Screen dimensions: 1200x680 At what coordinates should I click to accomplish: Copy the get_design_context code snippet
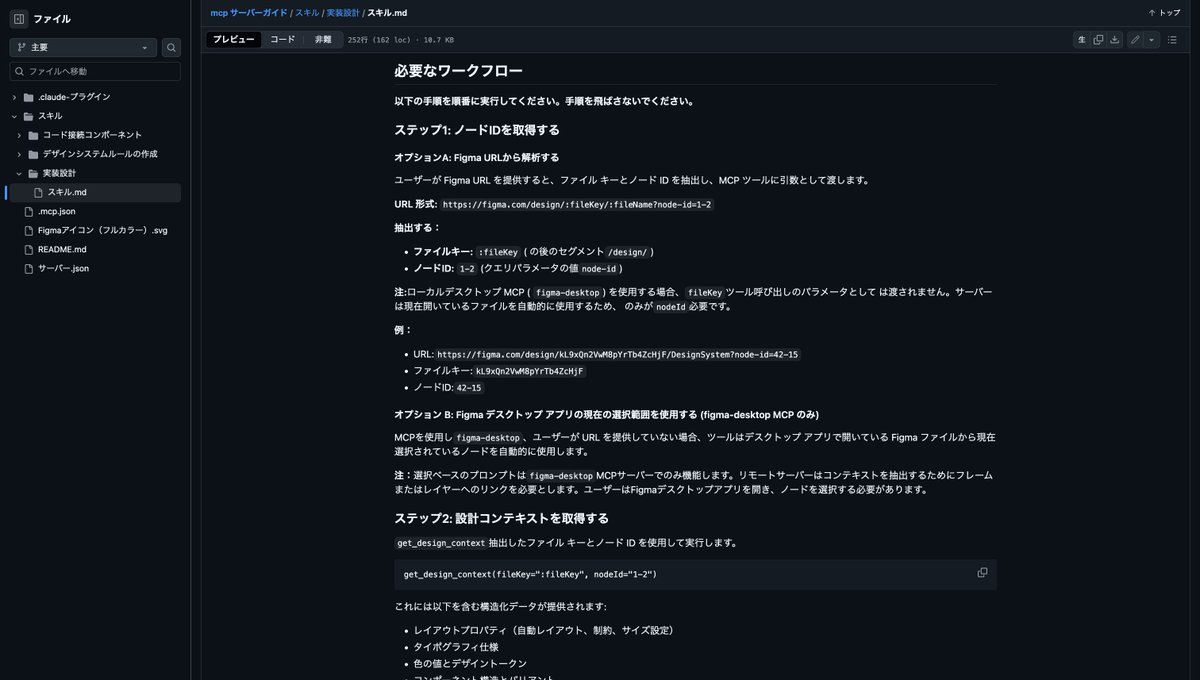pos(982,572)
